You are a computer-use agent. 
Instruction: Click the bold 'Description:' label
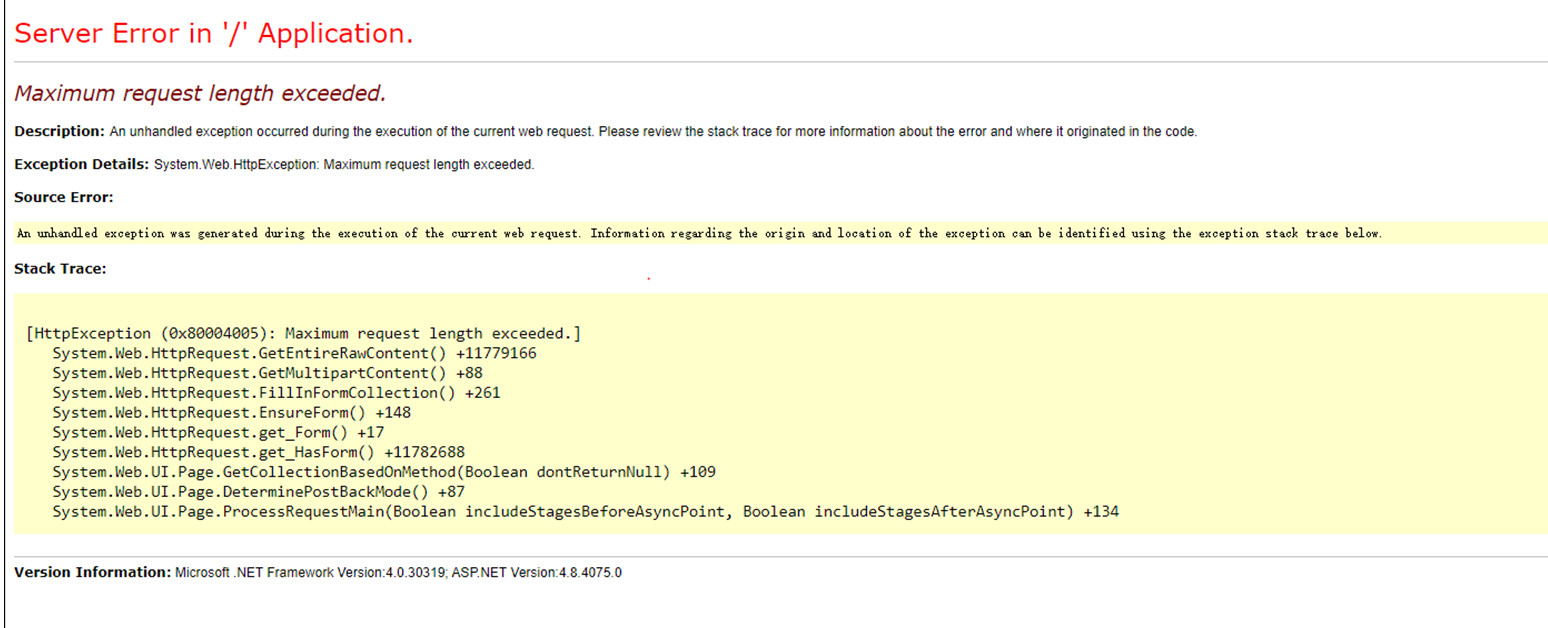59,131
